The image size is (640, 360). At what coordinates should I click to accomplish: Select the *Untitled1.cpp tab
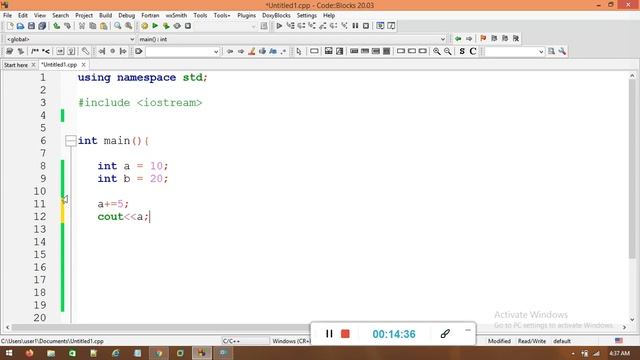pyautogui.click(x=59, y=65)
